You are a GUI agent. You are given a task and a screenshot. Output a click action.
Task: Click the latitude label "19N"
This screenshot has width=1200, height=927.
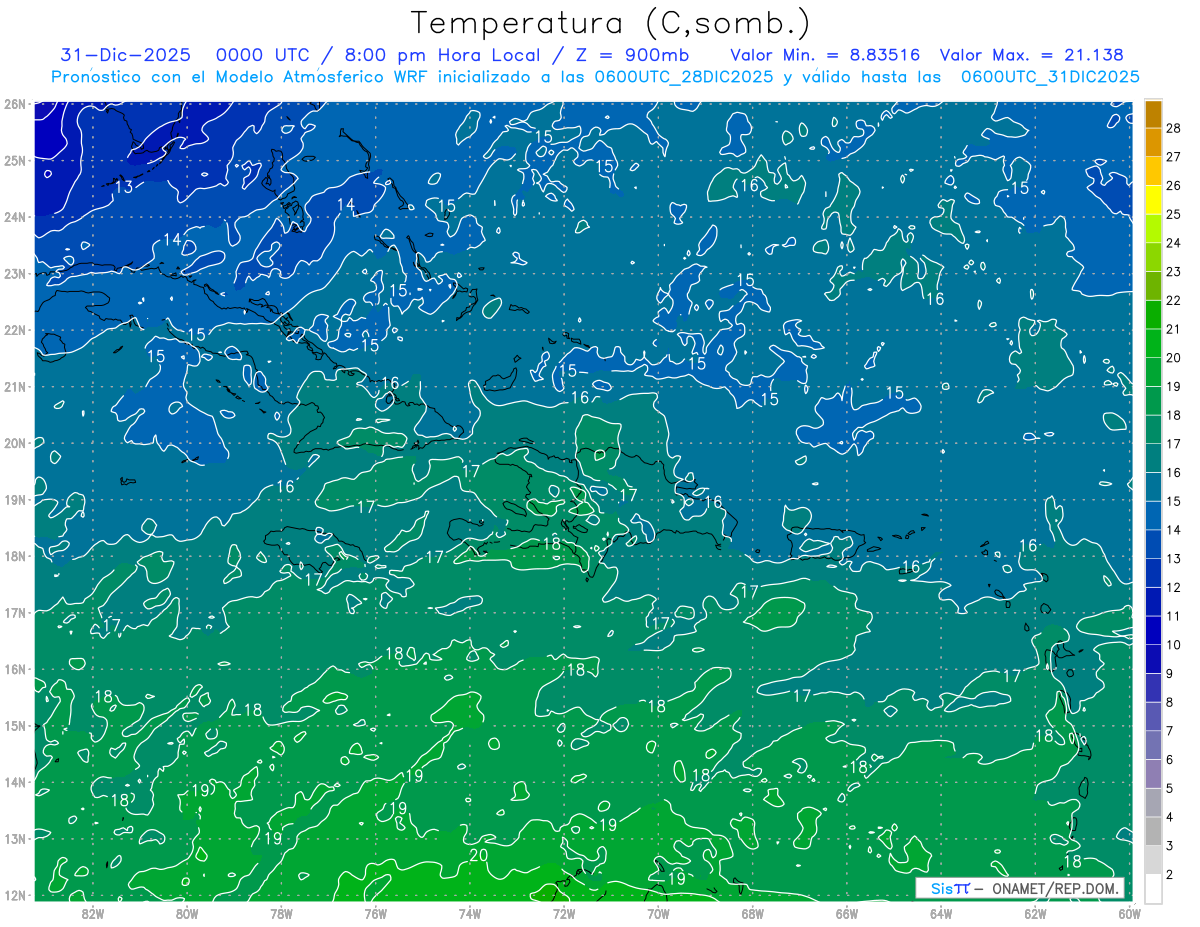point(15,500)
